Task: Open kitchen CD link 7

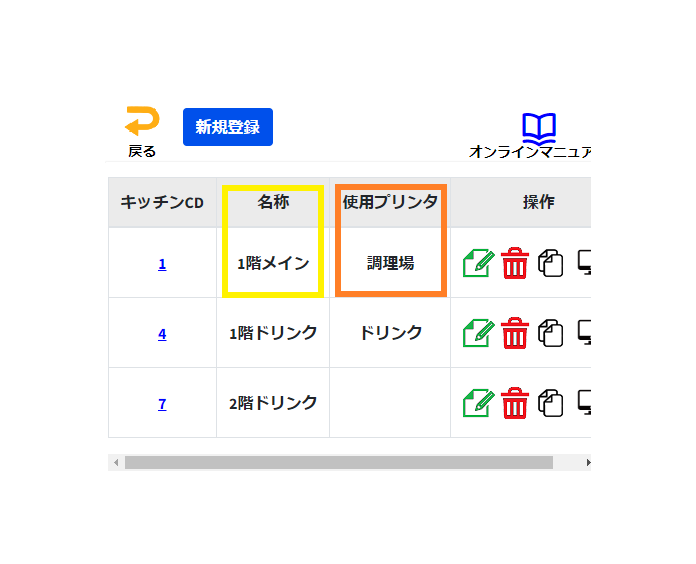Action: tap(162, 404)
